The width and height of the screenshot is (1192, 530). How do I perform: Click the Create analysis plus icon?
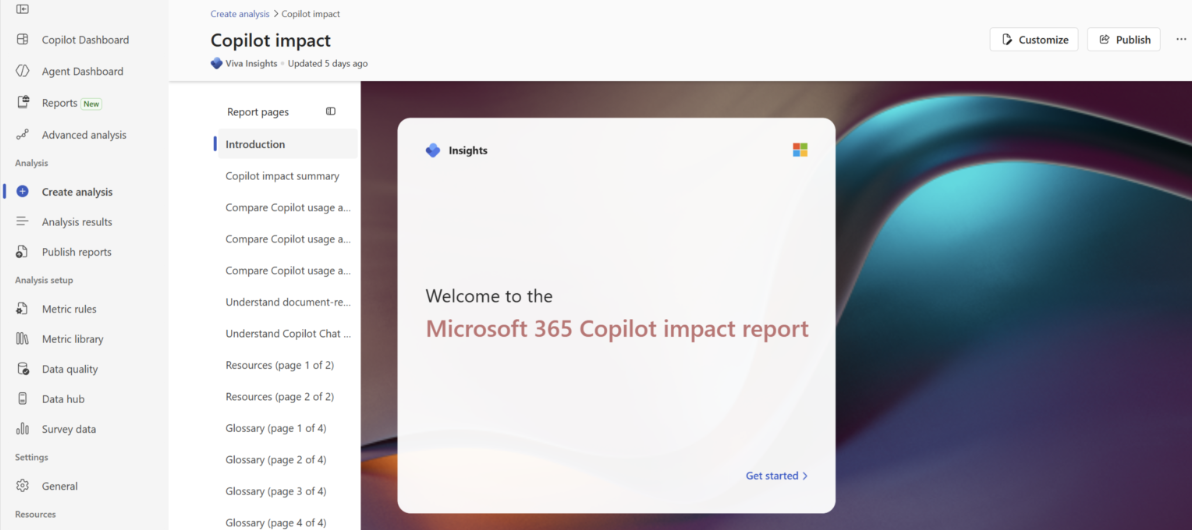tap(23, 192)
